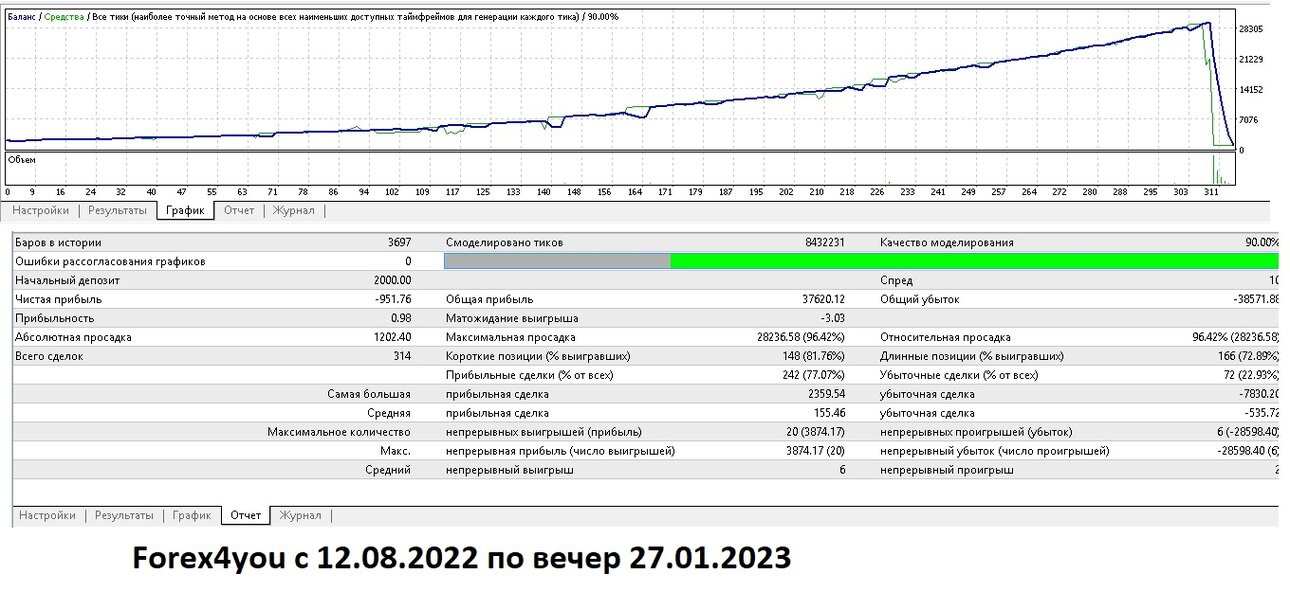Select the profit factor value 0.98
Screen dimensions: 1290x610
(x=400, y=318)
